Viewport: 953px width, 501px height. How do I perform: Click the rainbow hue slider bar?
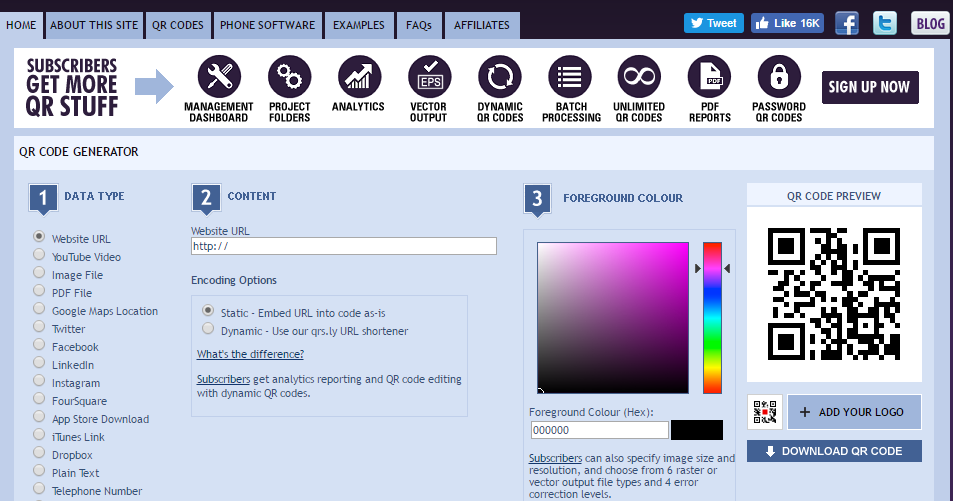(x=712, y=318)
